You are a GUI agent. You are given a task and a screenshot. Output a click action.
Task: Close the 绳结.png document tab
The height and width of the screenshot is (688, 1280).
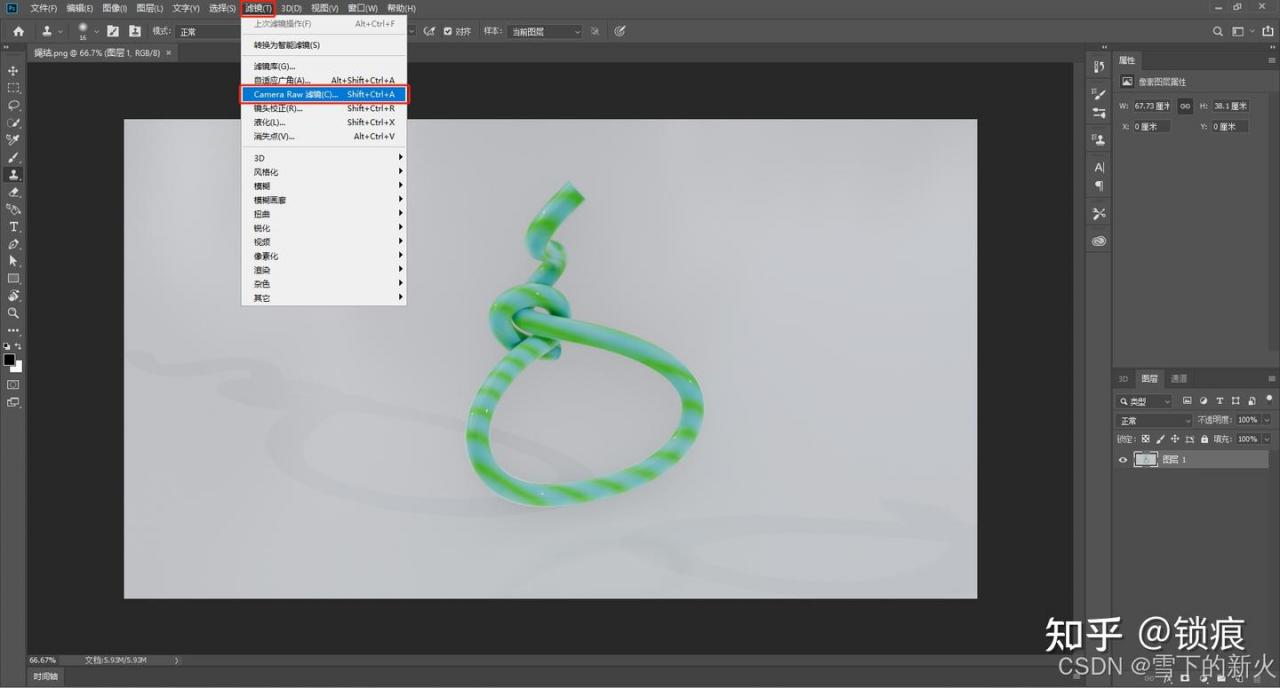[168, 52]
